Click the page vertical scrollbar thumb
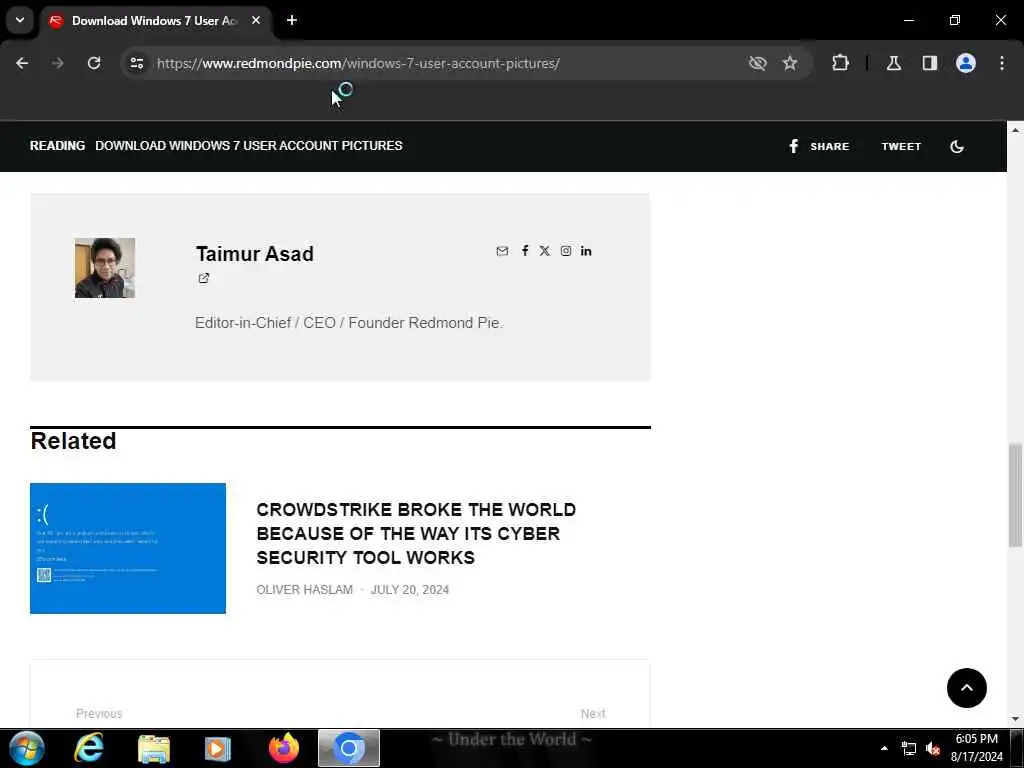The image size is (1024, 768). tap(1016, 495)
